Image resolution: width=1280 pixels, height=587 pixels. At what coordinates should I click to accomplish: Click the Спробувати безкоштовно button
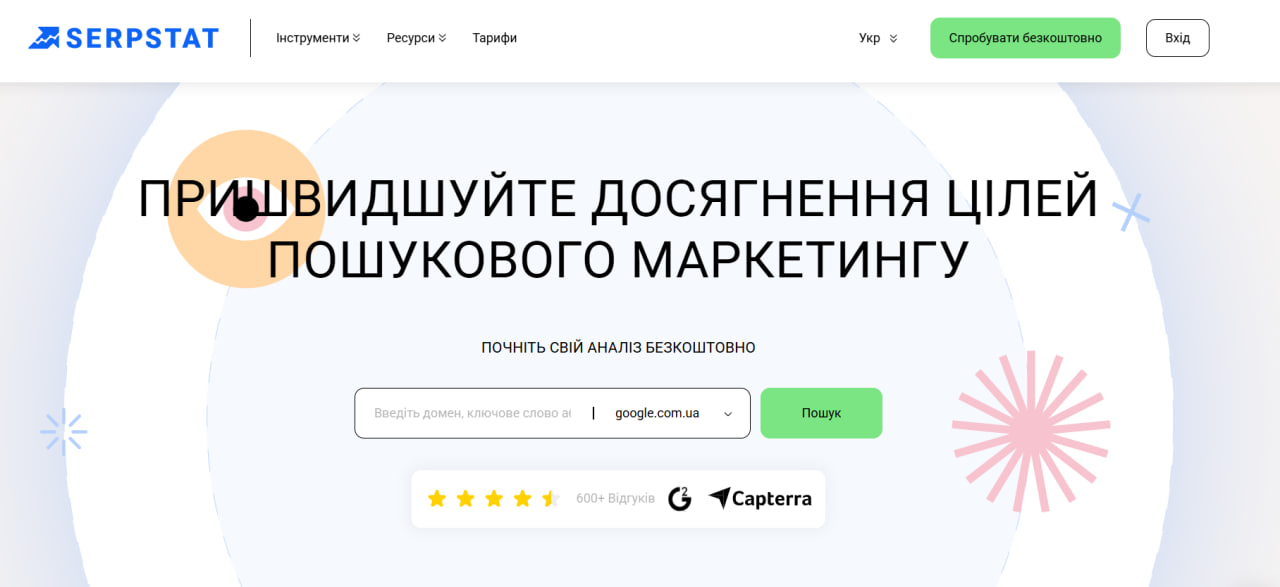coord(1025,38)
